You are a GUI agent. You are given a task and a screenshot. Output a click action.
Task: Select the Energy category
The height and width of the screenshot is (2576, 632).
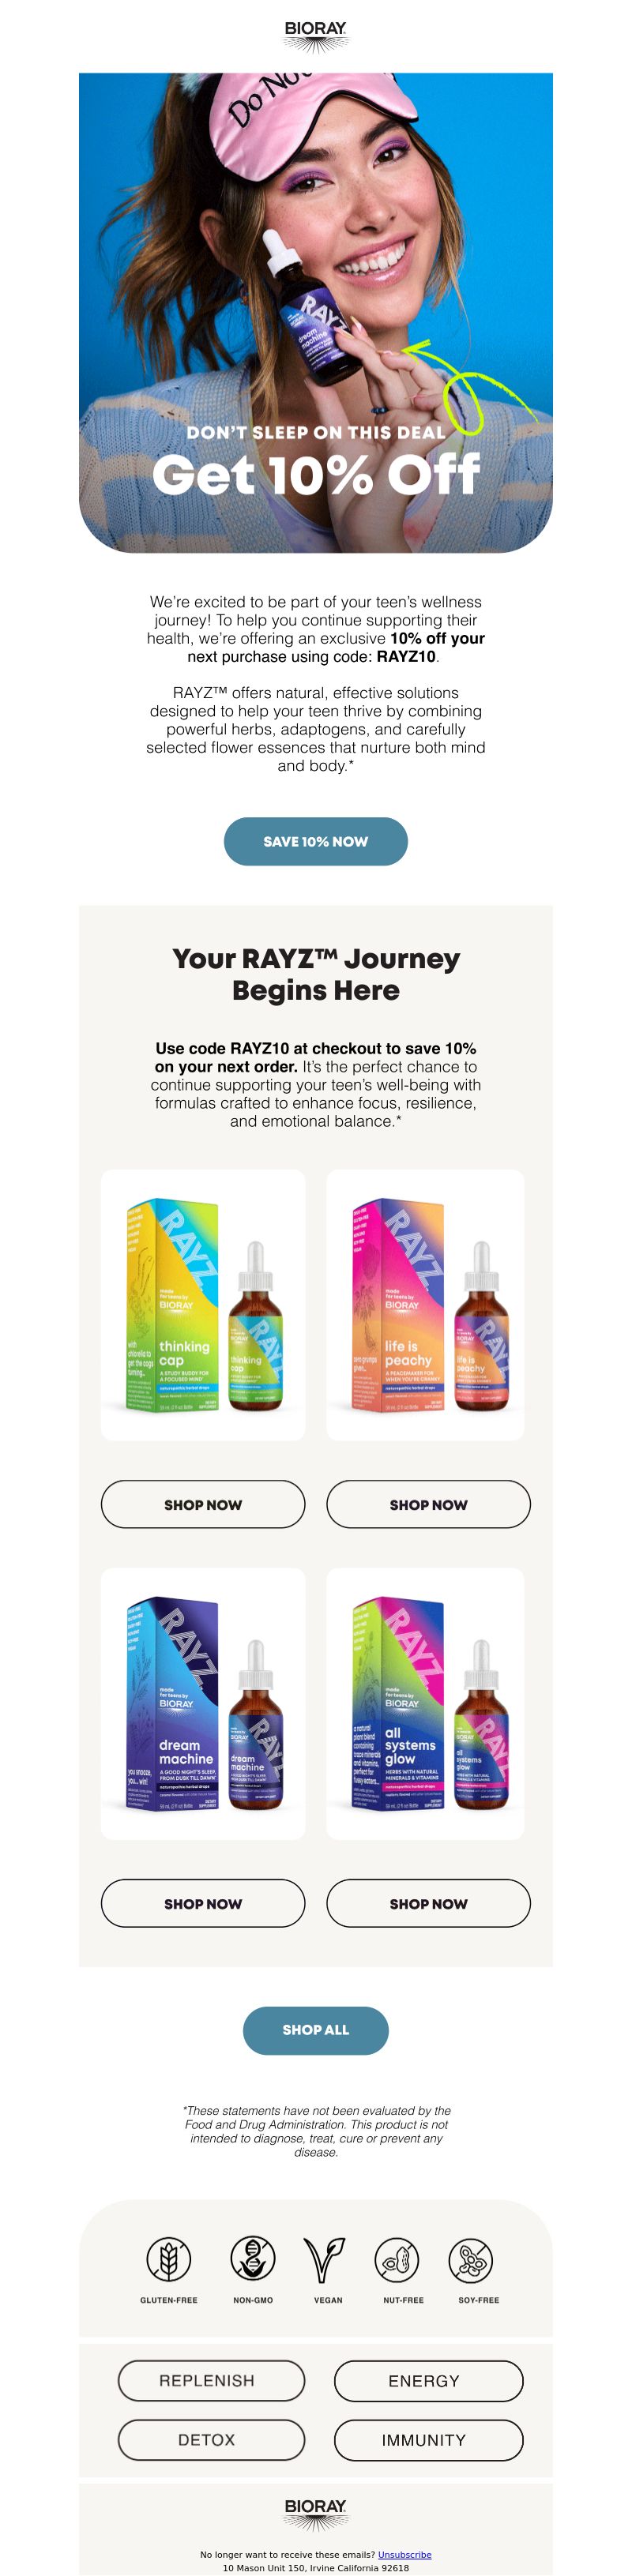(429, 2380)
